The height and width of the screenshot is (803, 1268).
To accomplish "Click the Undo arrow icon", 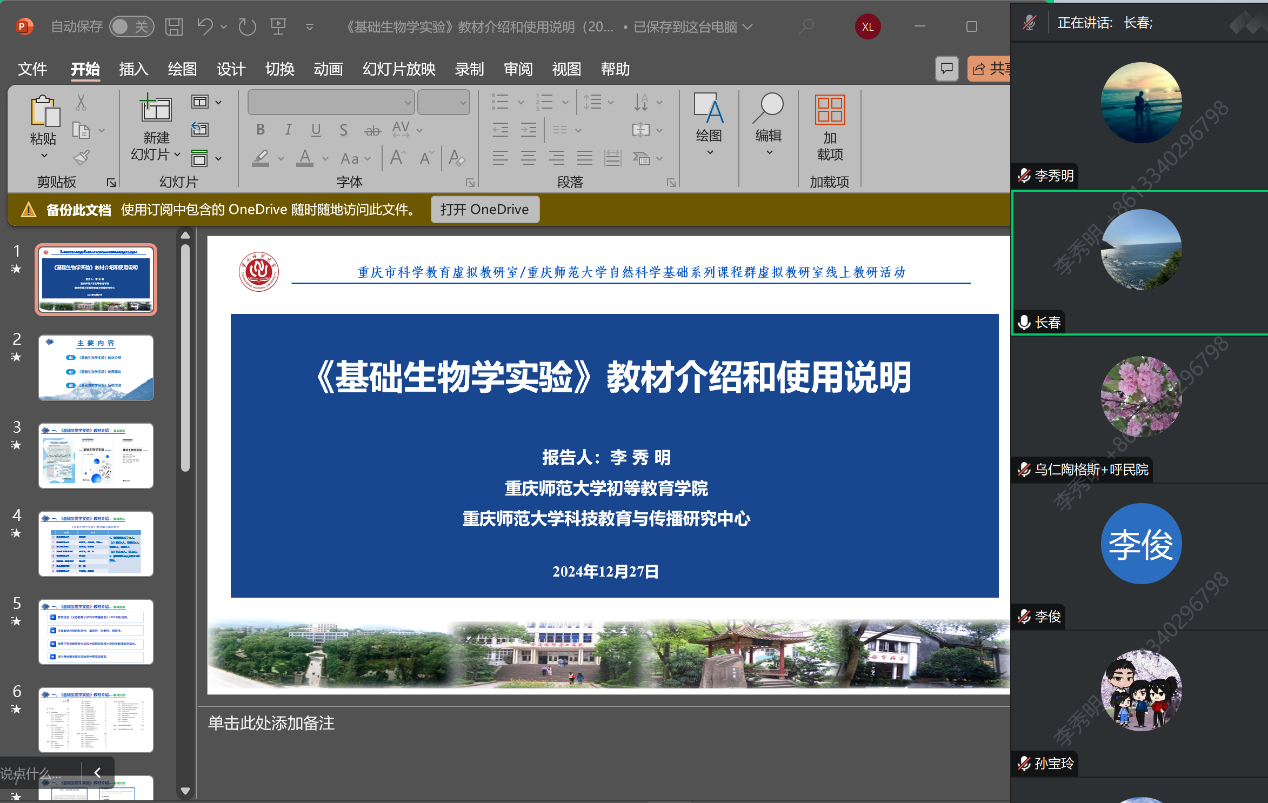I will (205, 27).
